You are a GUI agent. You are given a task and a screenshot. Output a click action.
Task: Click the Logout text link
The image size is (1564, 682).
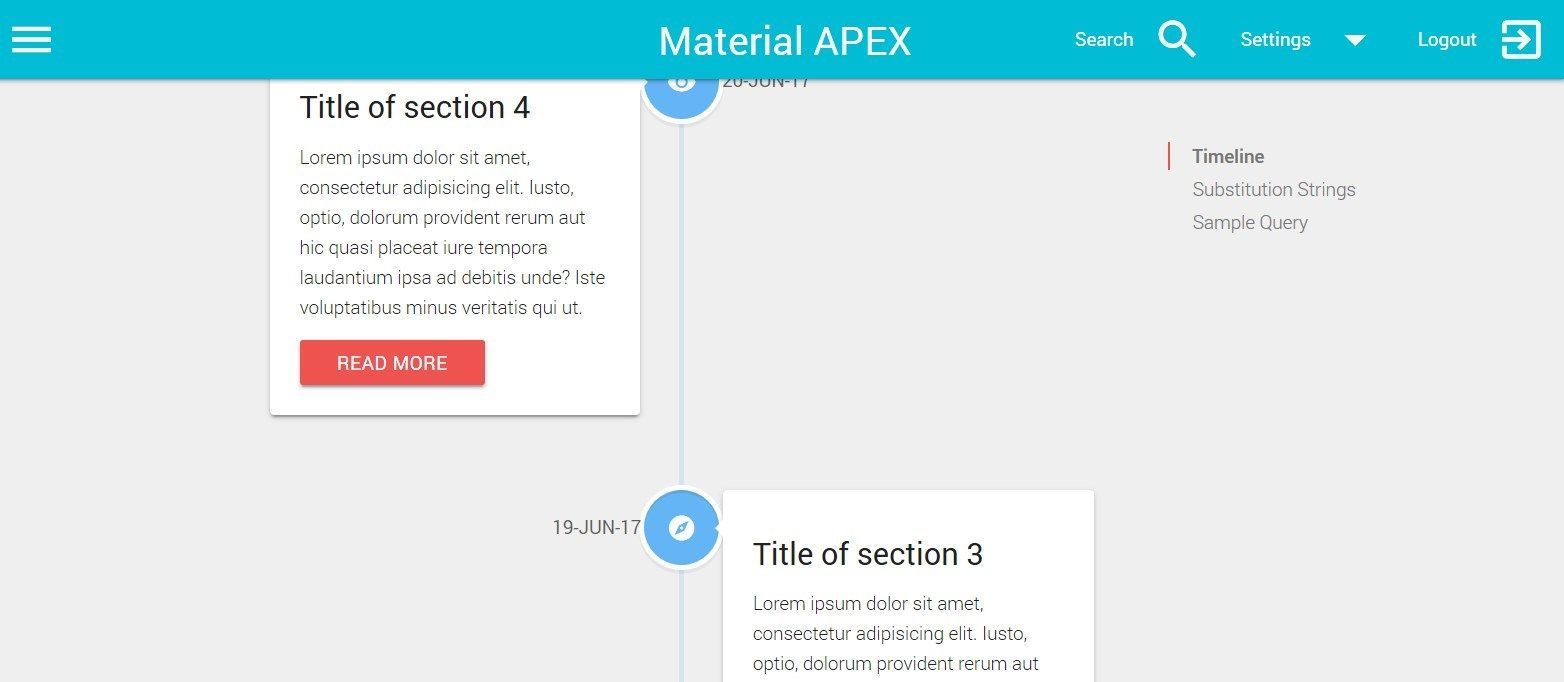pyautogui.click(x=1447, y=39)
